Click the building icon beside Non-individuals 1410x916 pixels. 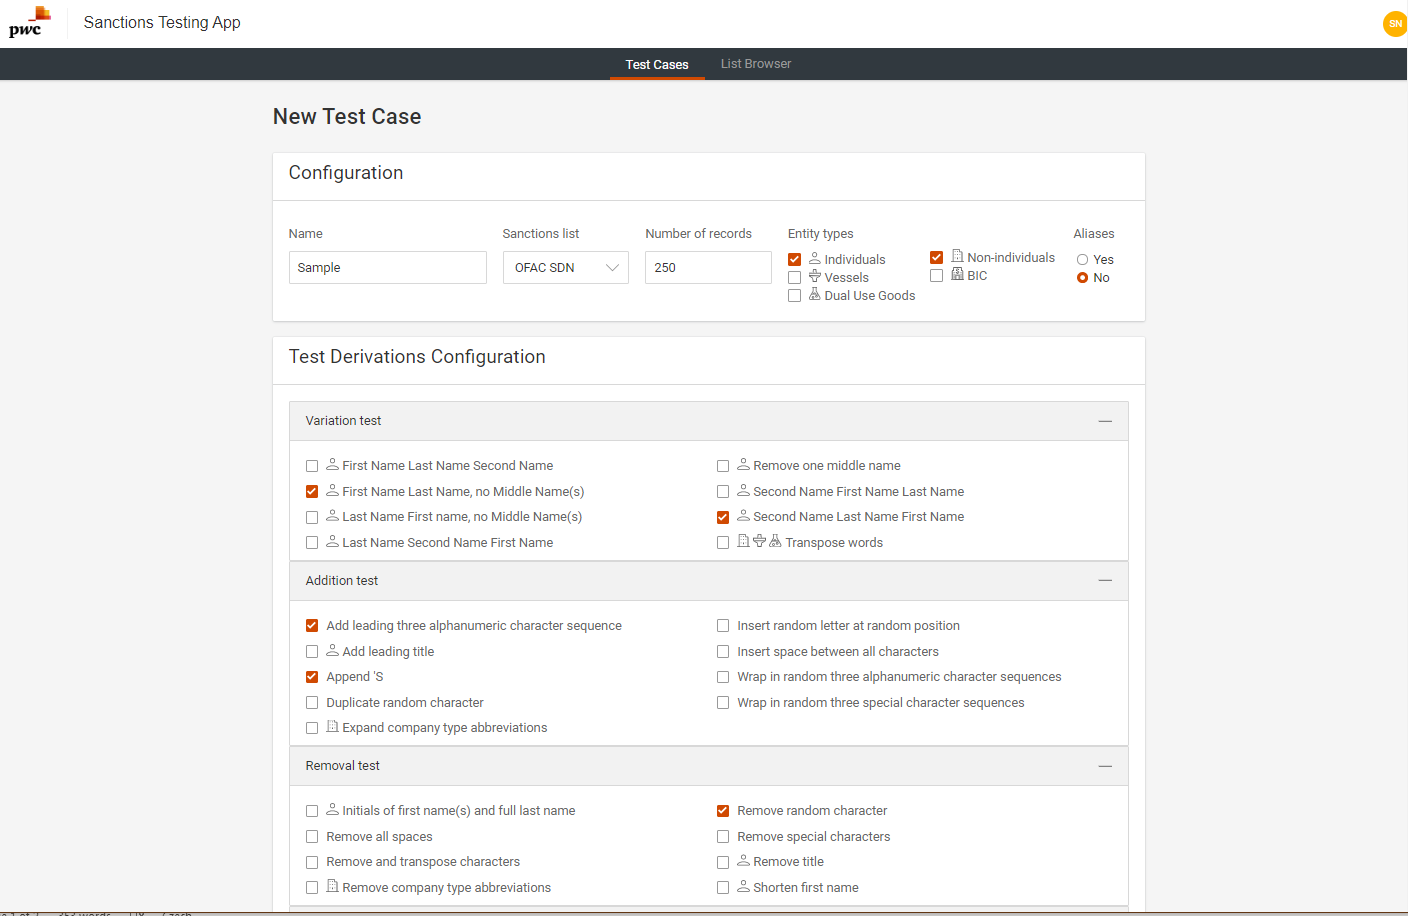pyautogui.click(x=957, y=256)
